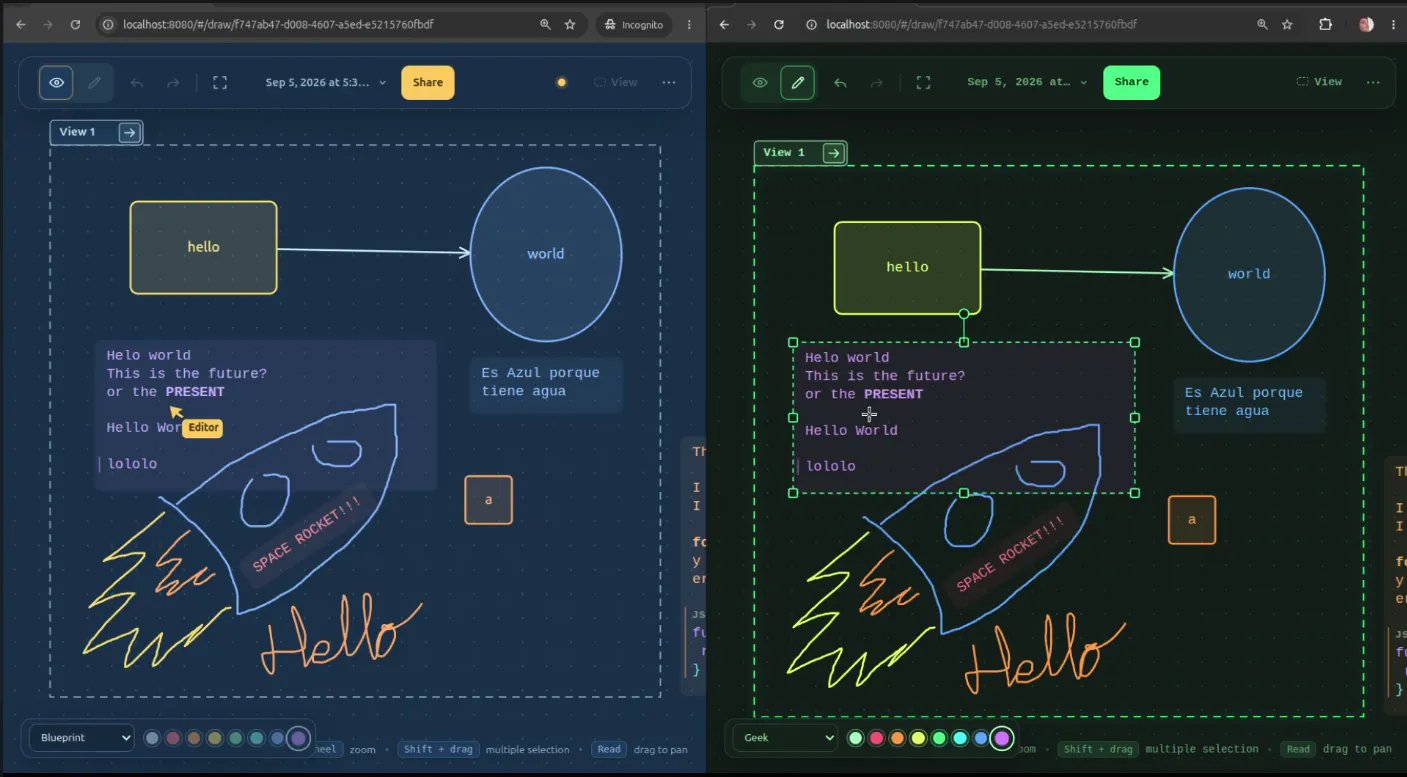Click the undo arrow in right Geek window

tap(840, 83)
